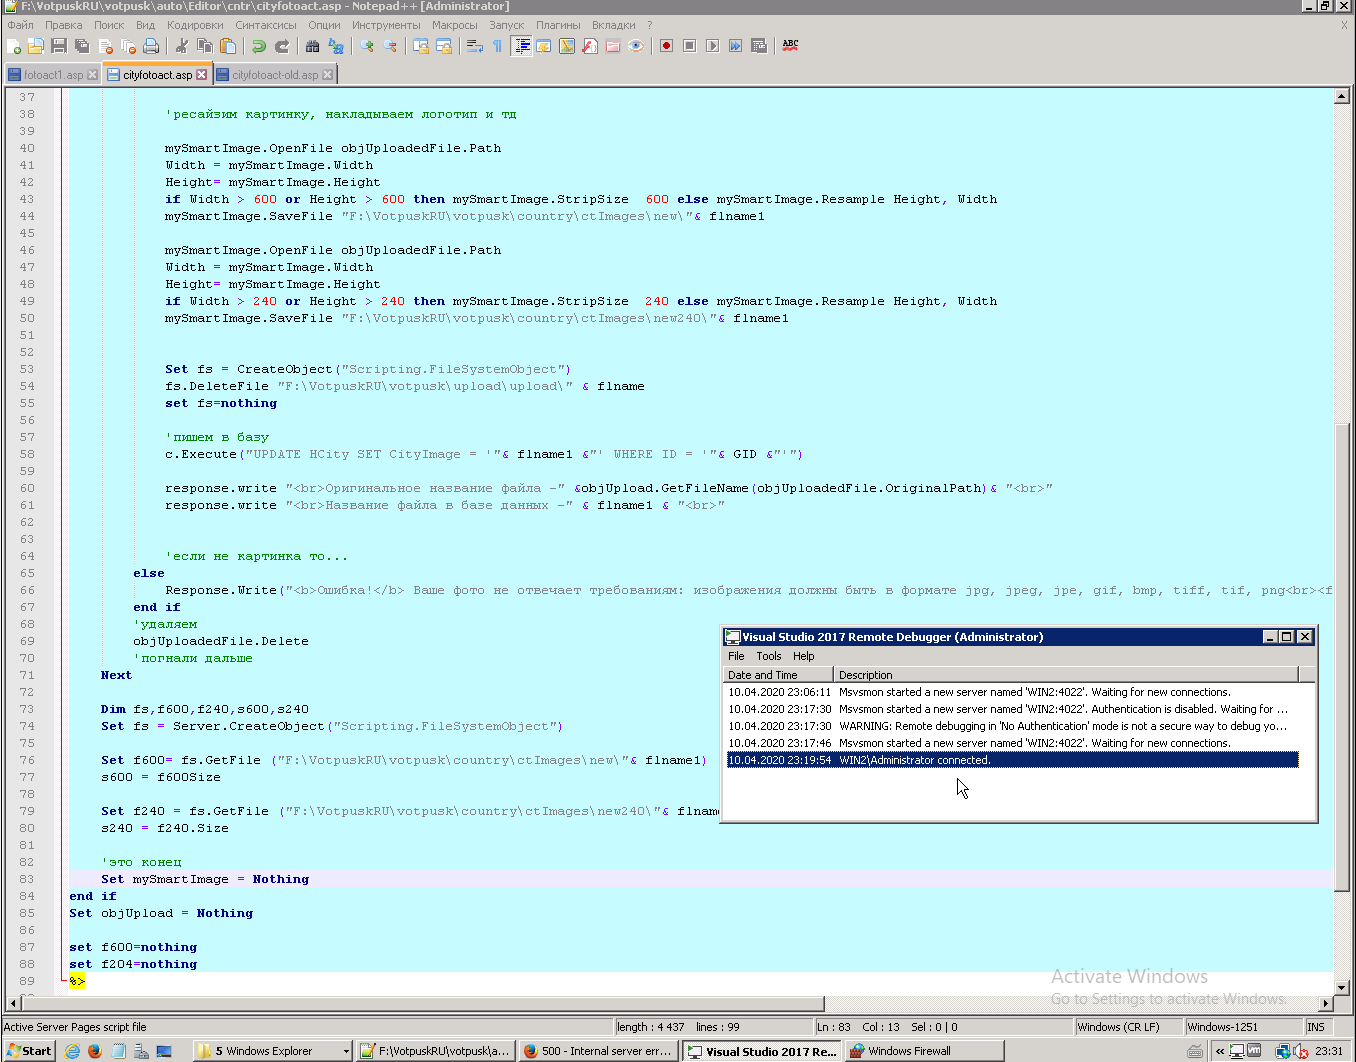Click the Start button
Image resolution: width=1356 pixels, height=1062 pixels.
click(x=29, y=1051)
